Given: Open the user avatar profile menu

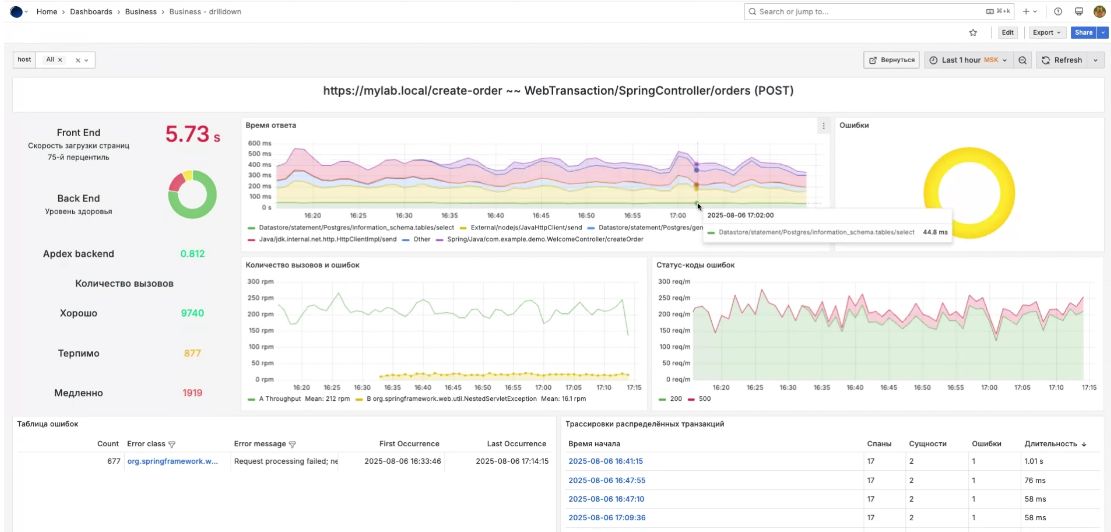Looking at the screenshot, I should pos(1100,11).
